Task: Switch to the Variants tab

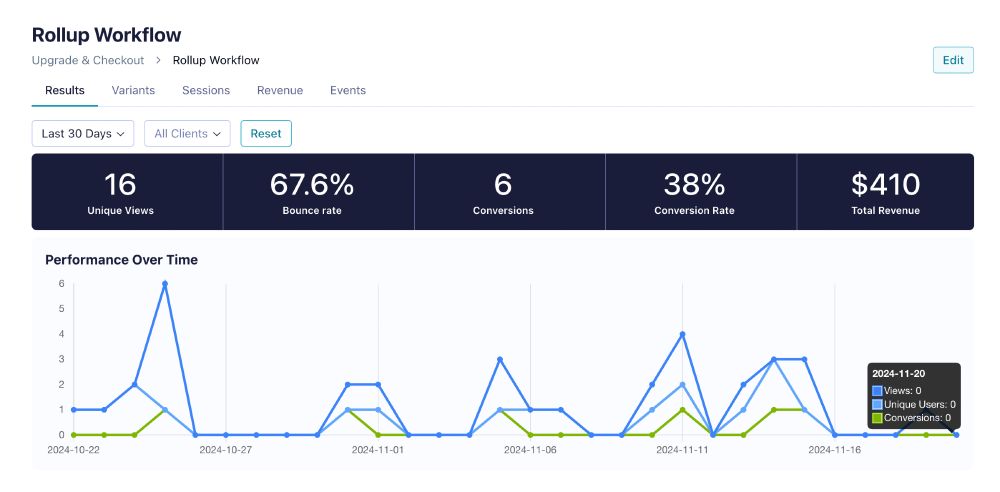Action: pos(133,90)
